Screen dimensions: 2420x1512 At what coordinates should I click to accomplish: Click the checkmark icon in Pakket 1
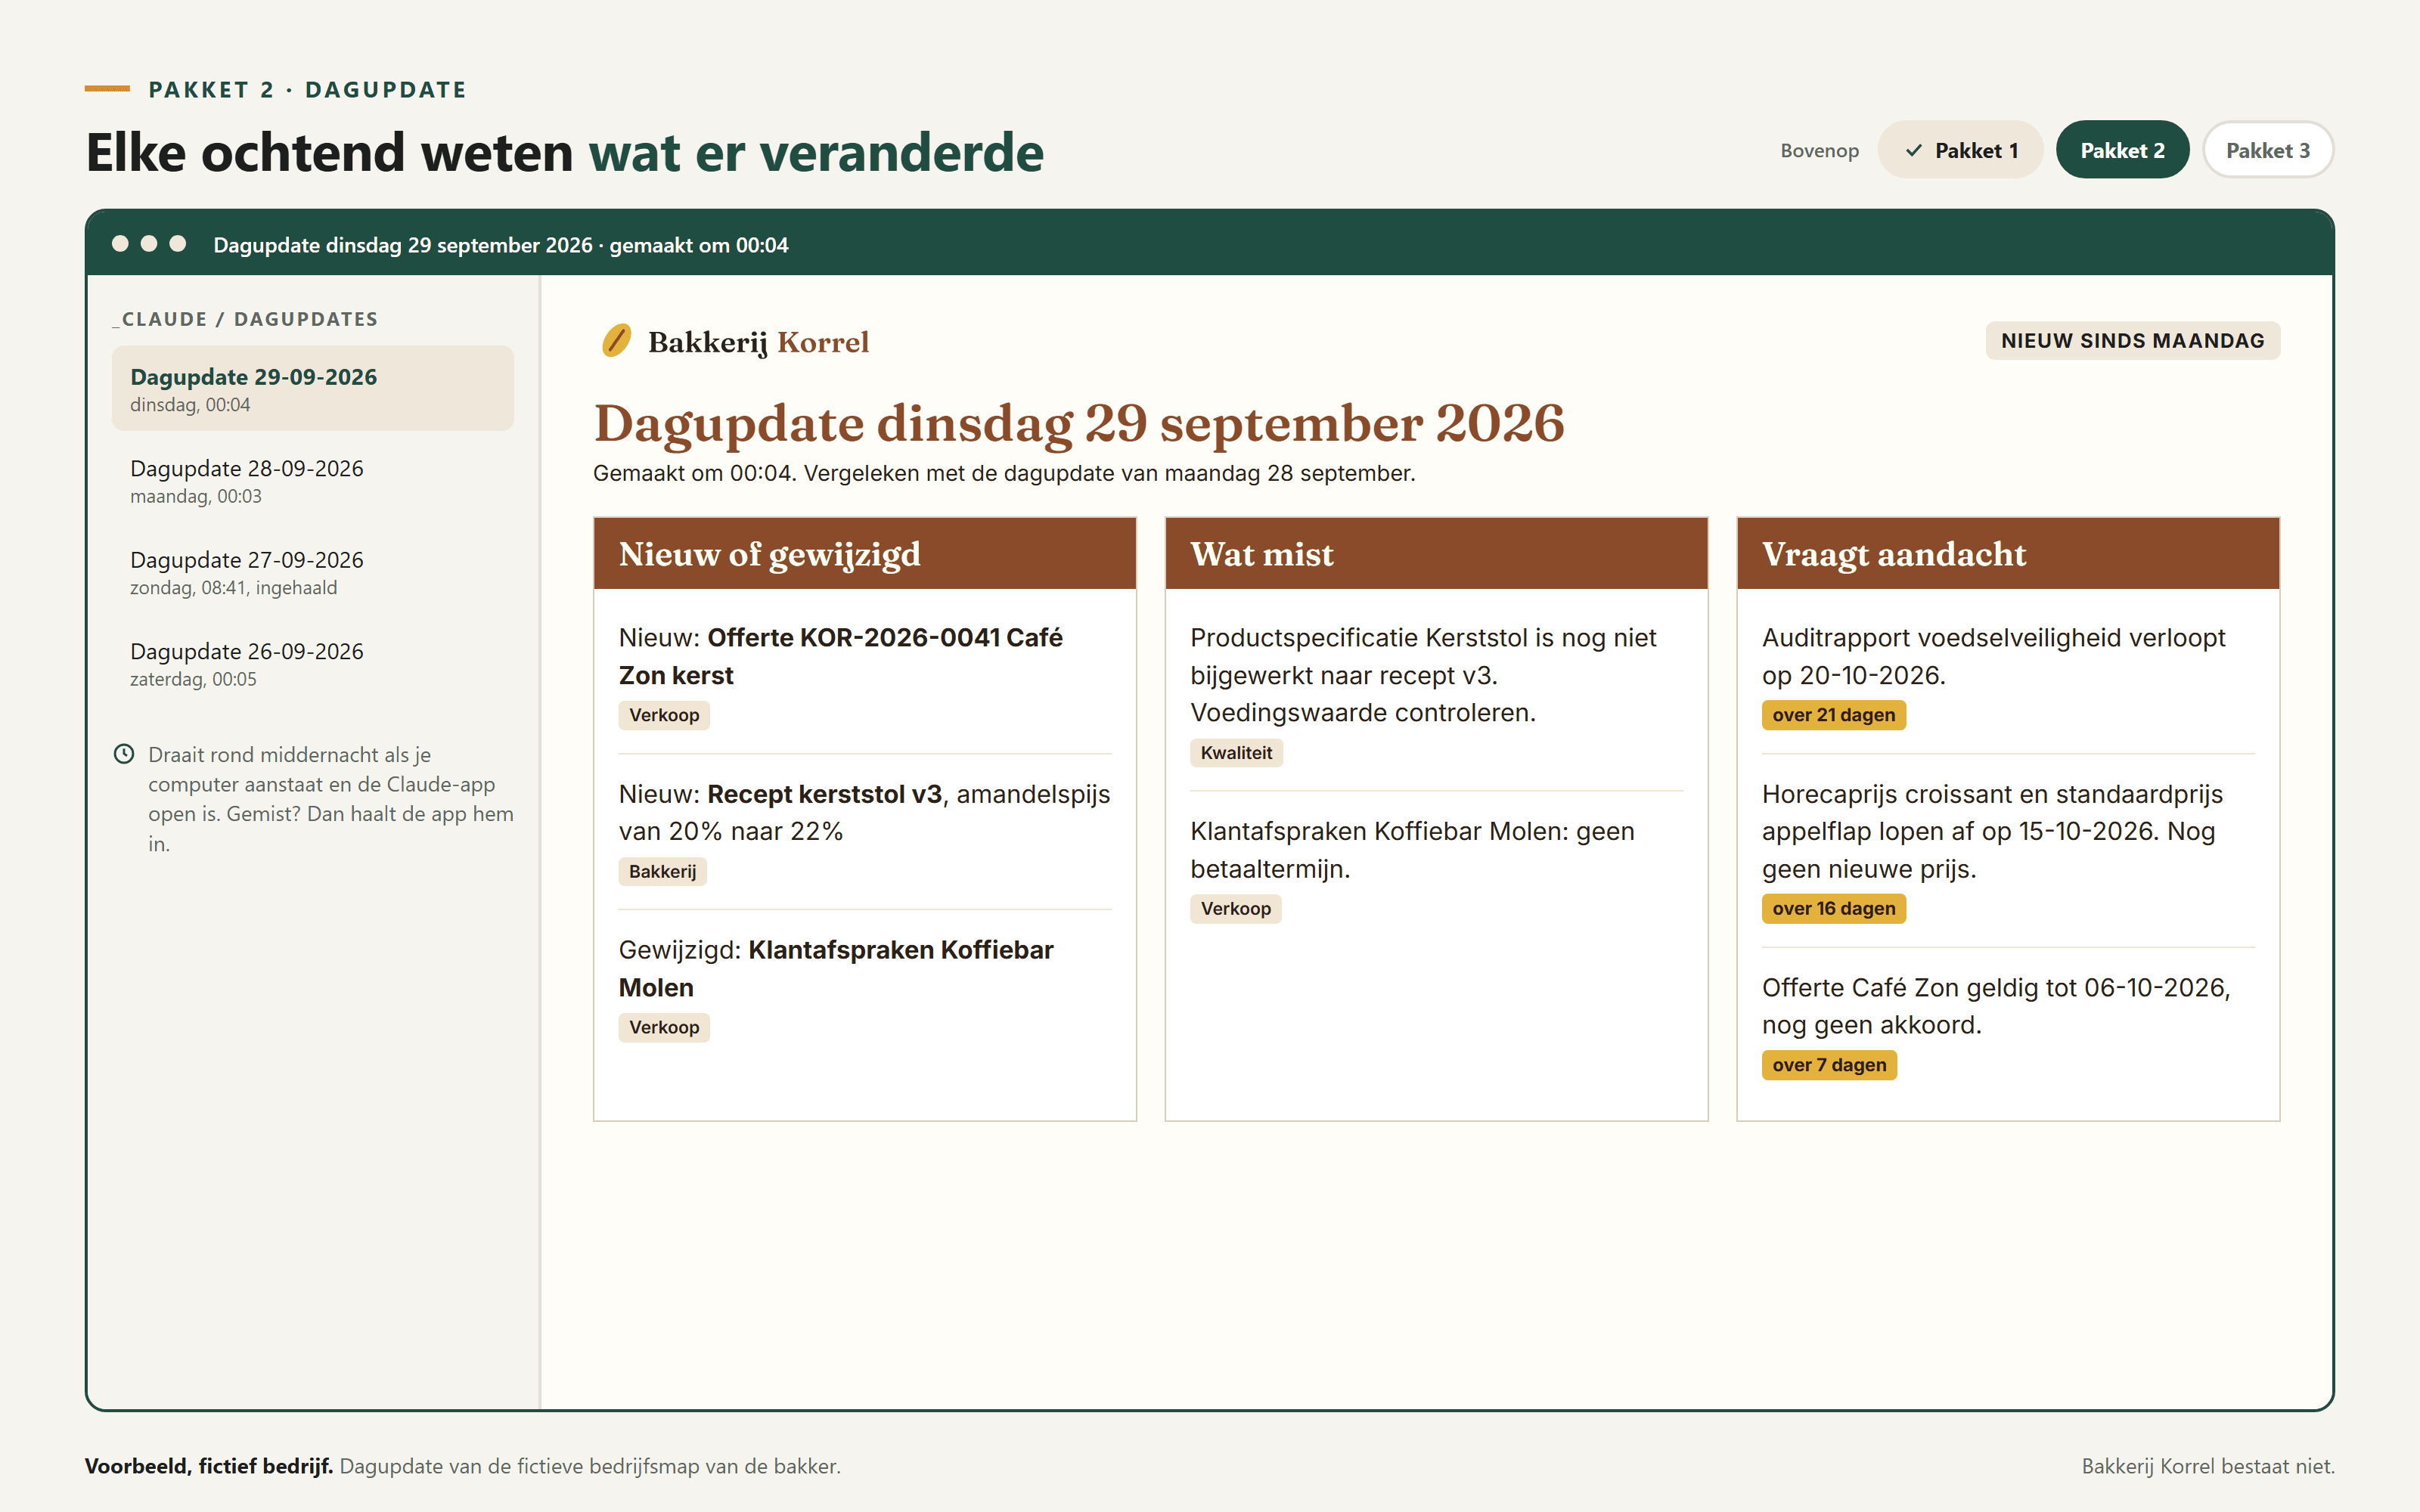click(1913, 151)
